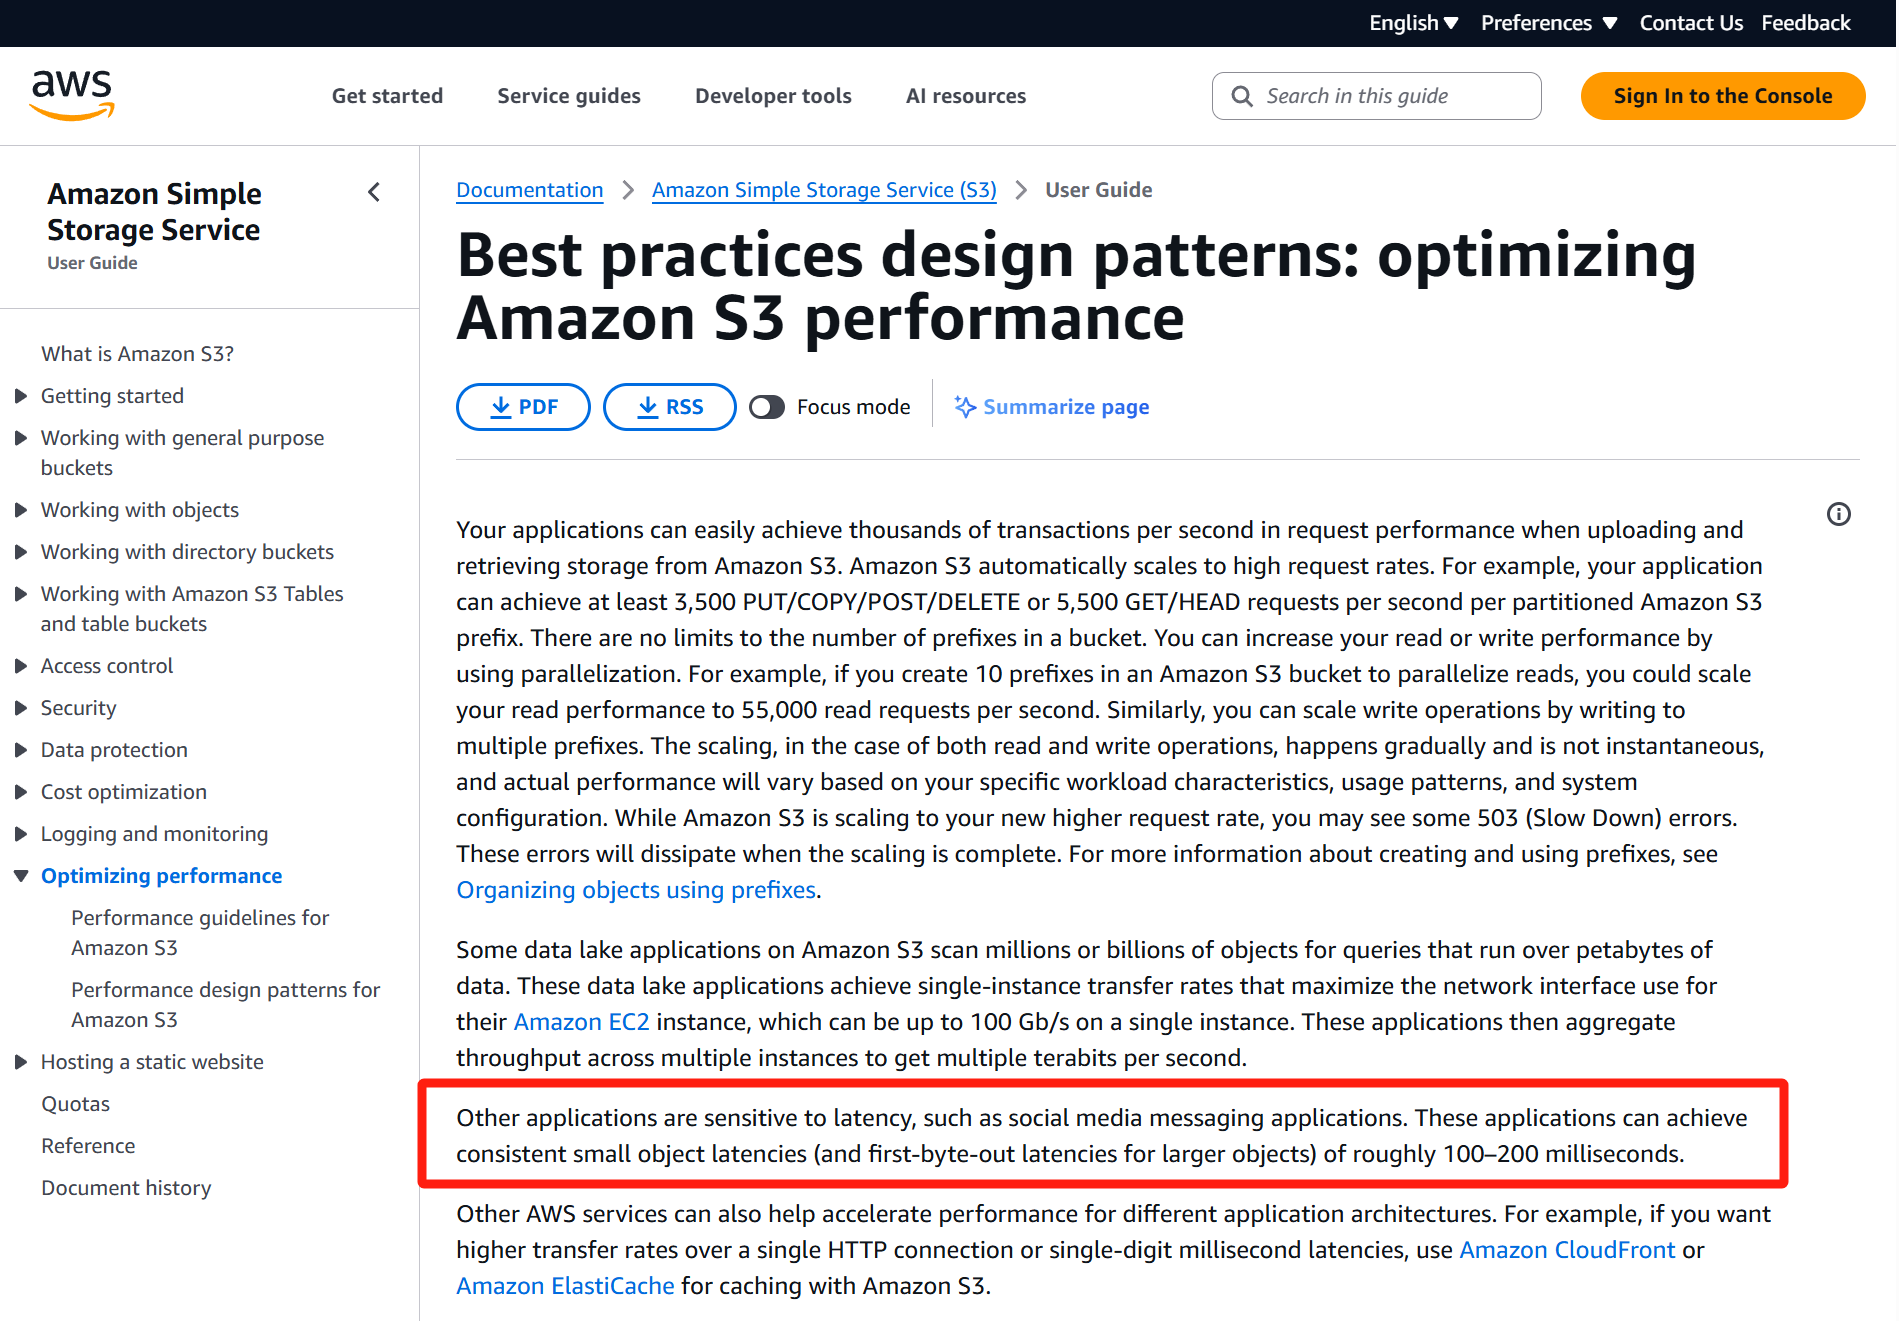Screen dimensions: 1899x1321
Task: Click Amazon Simple Storage Service sidebar title
Action: click(154, 211)
